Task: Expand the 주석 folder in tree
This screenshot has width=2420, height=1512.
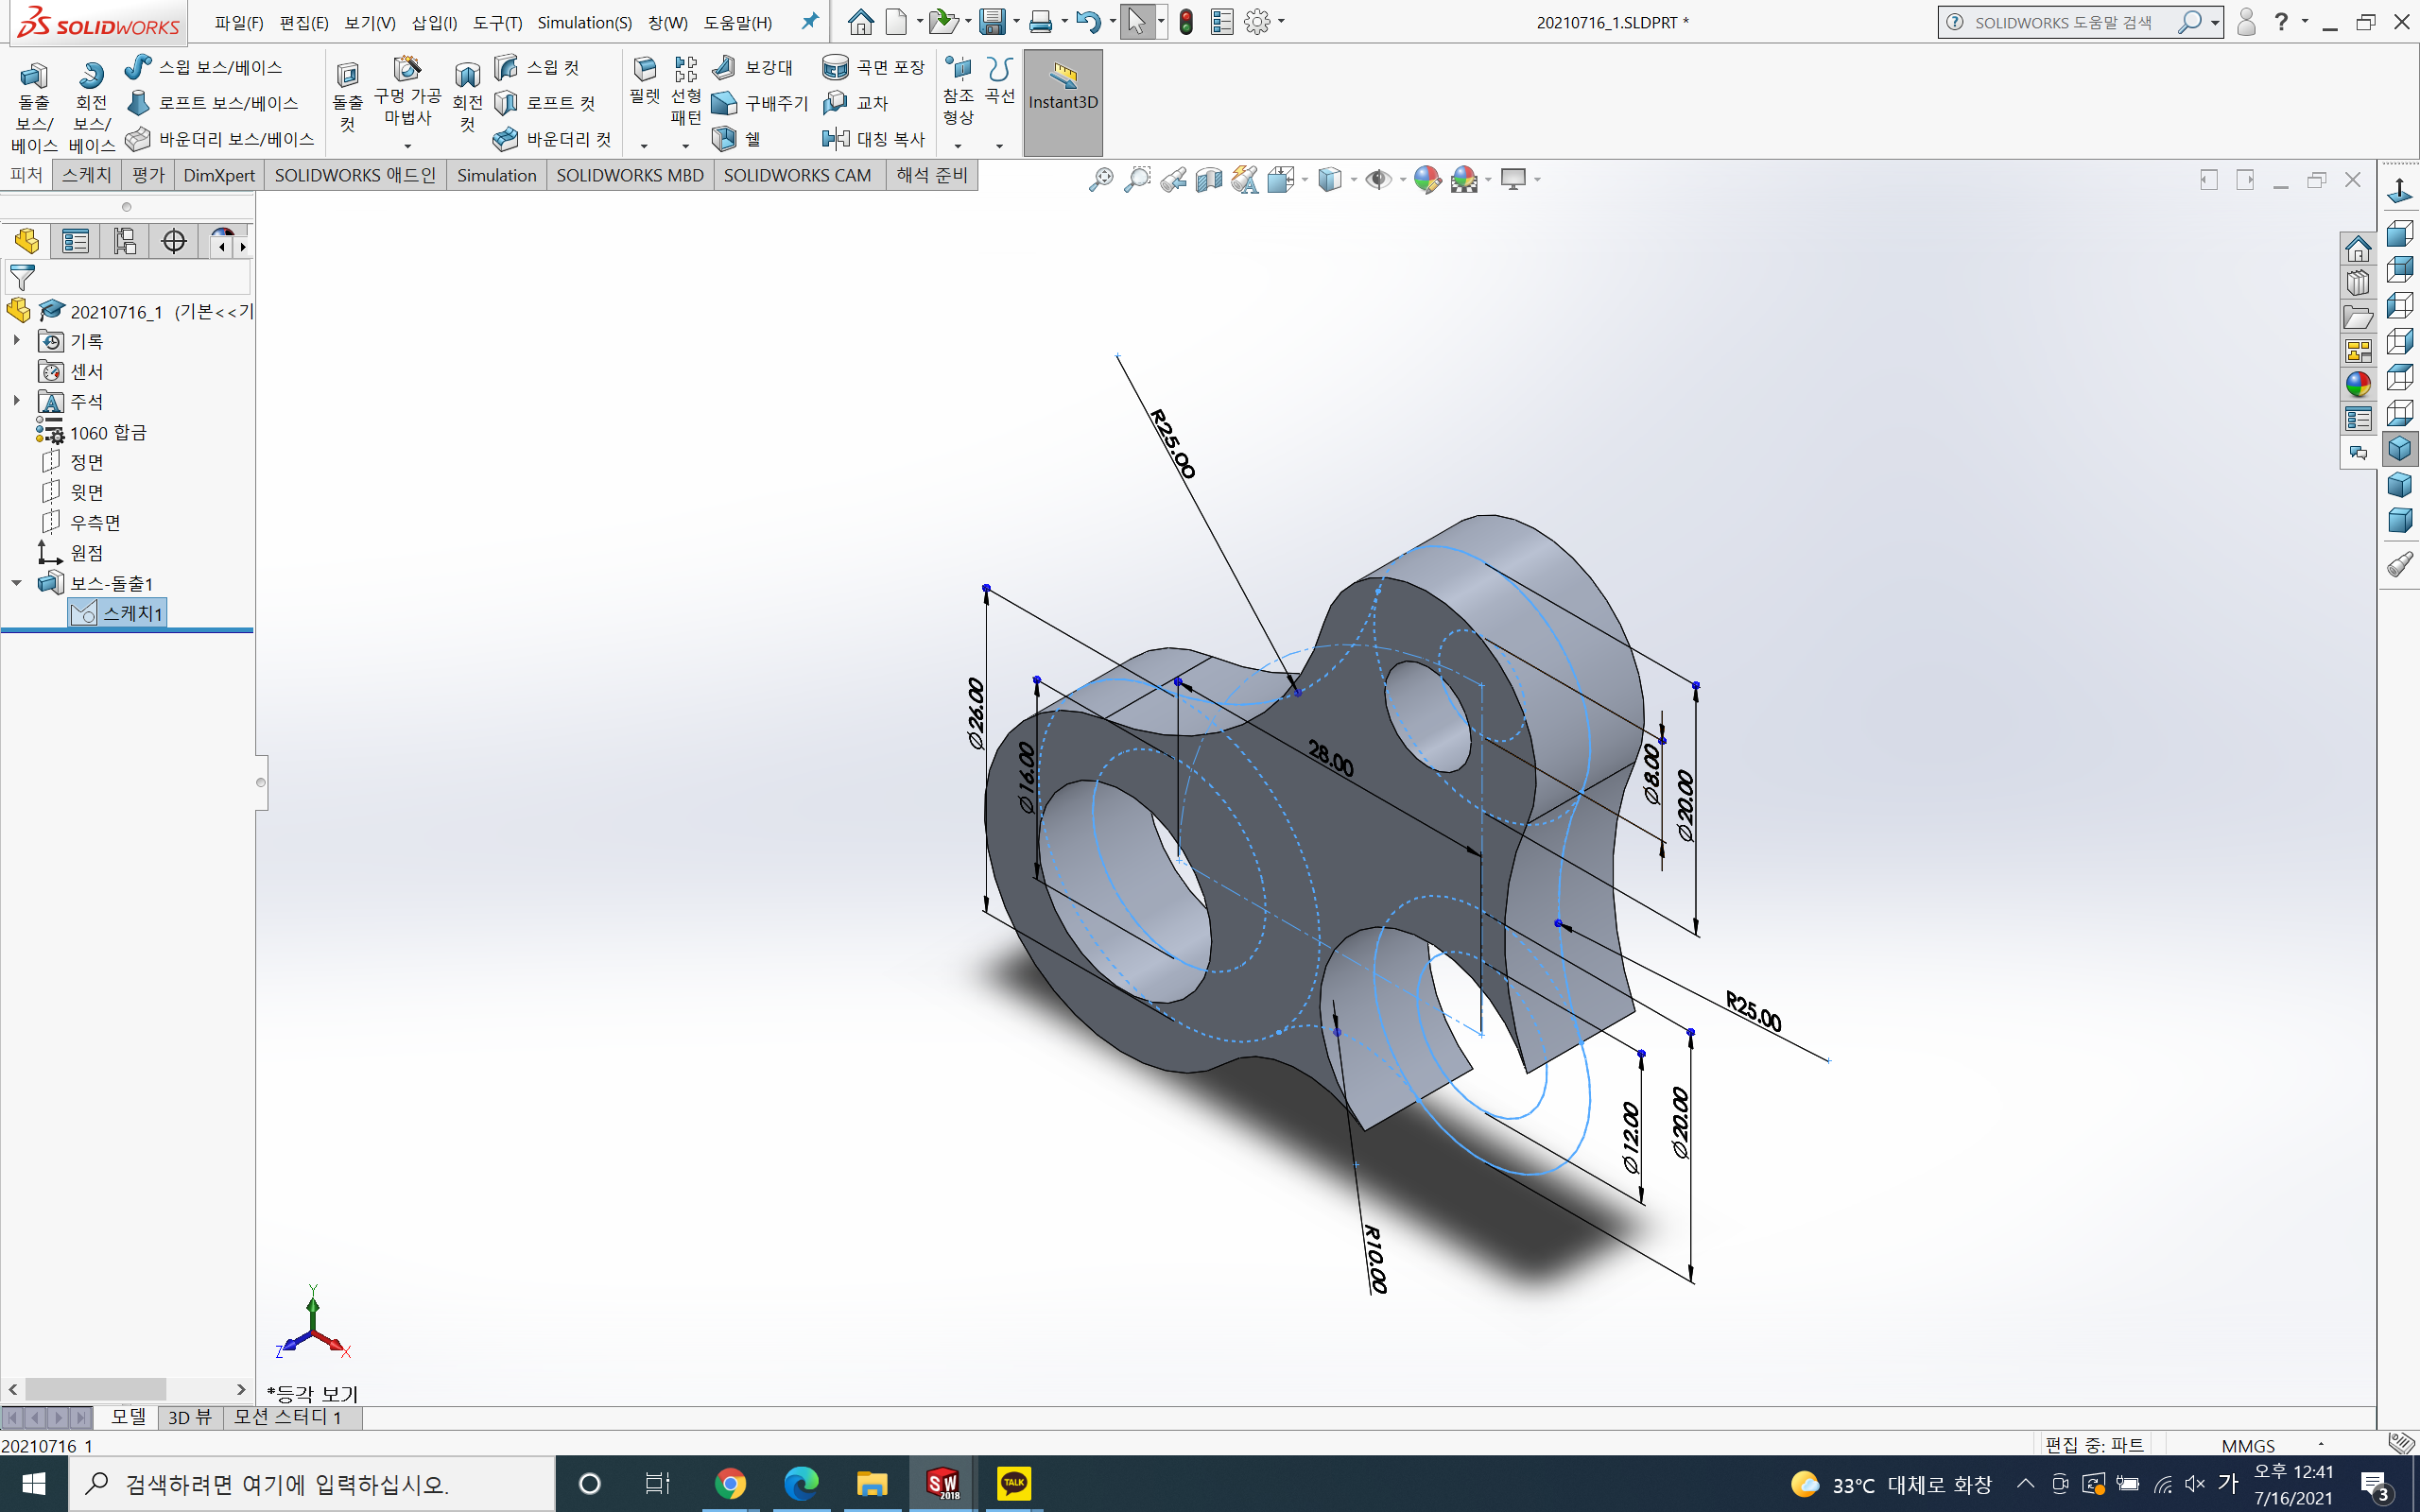Action: (x=16, y=401)
